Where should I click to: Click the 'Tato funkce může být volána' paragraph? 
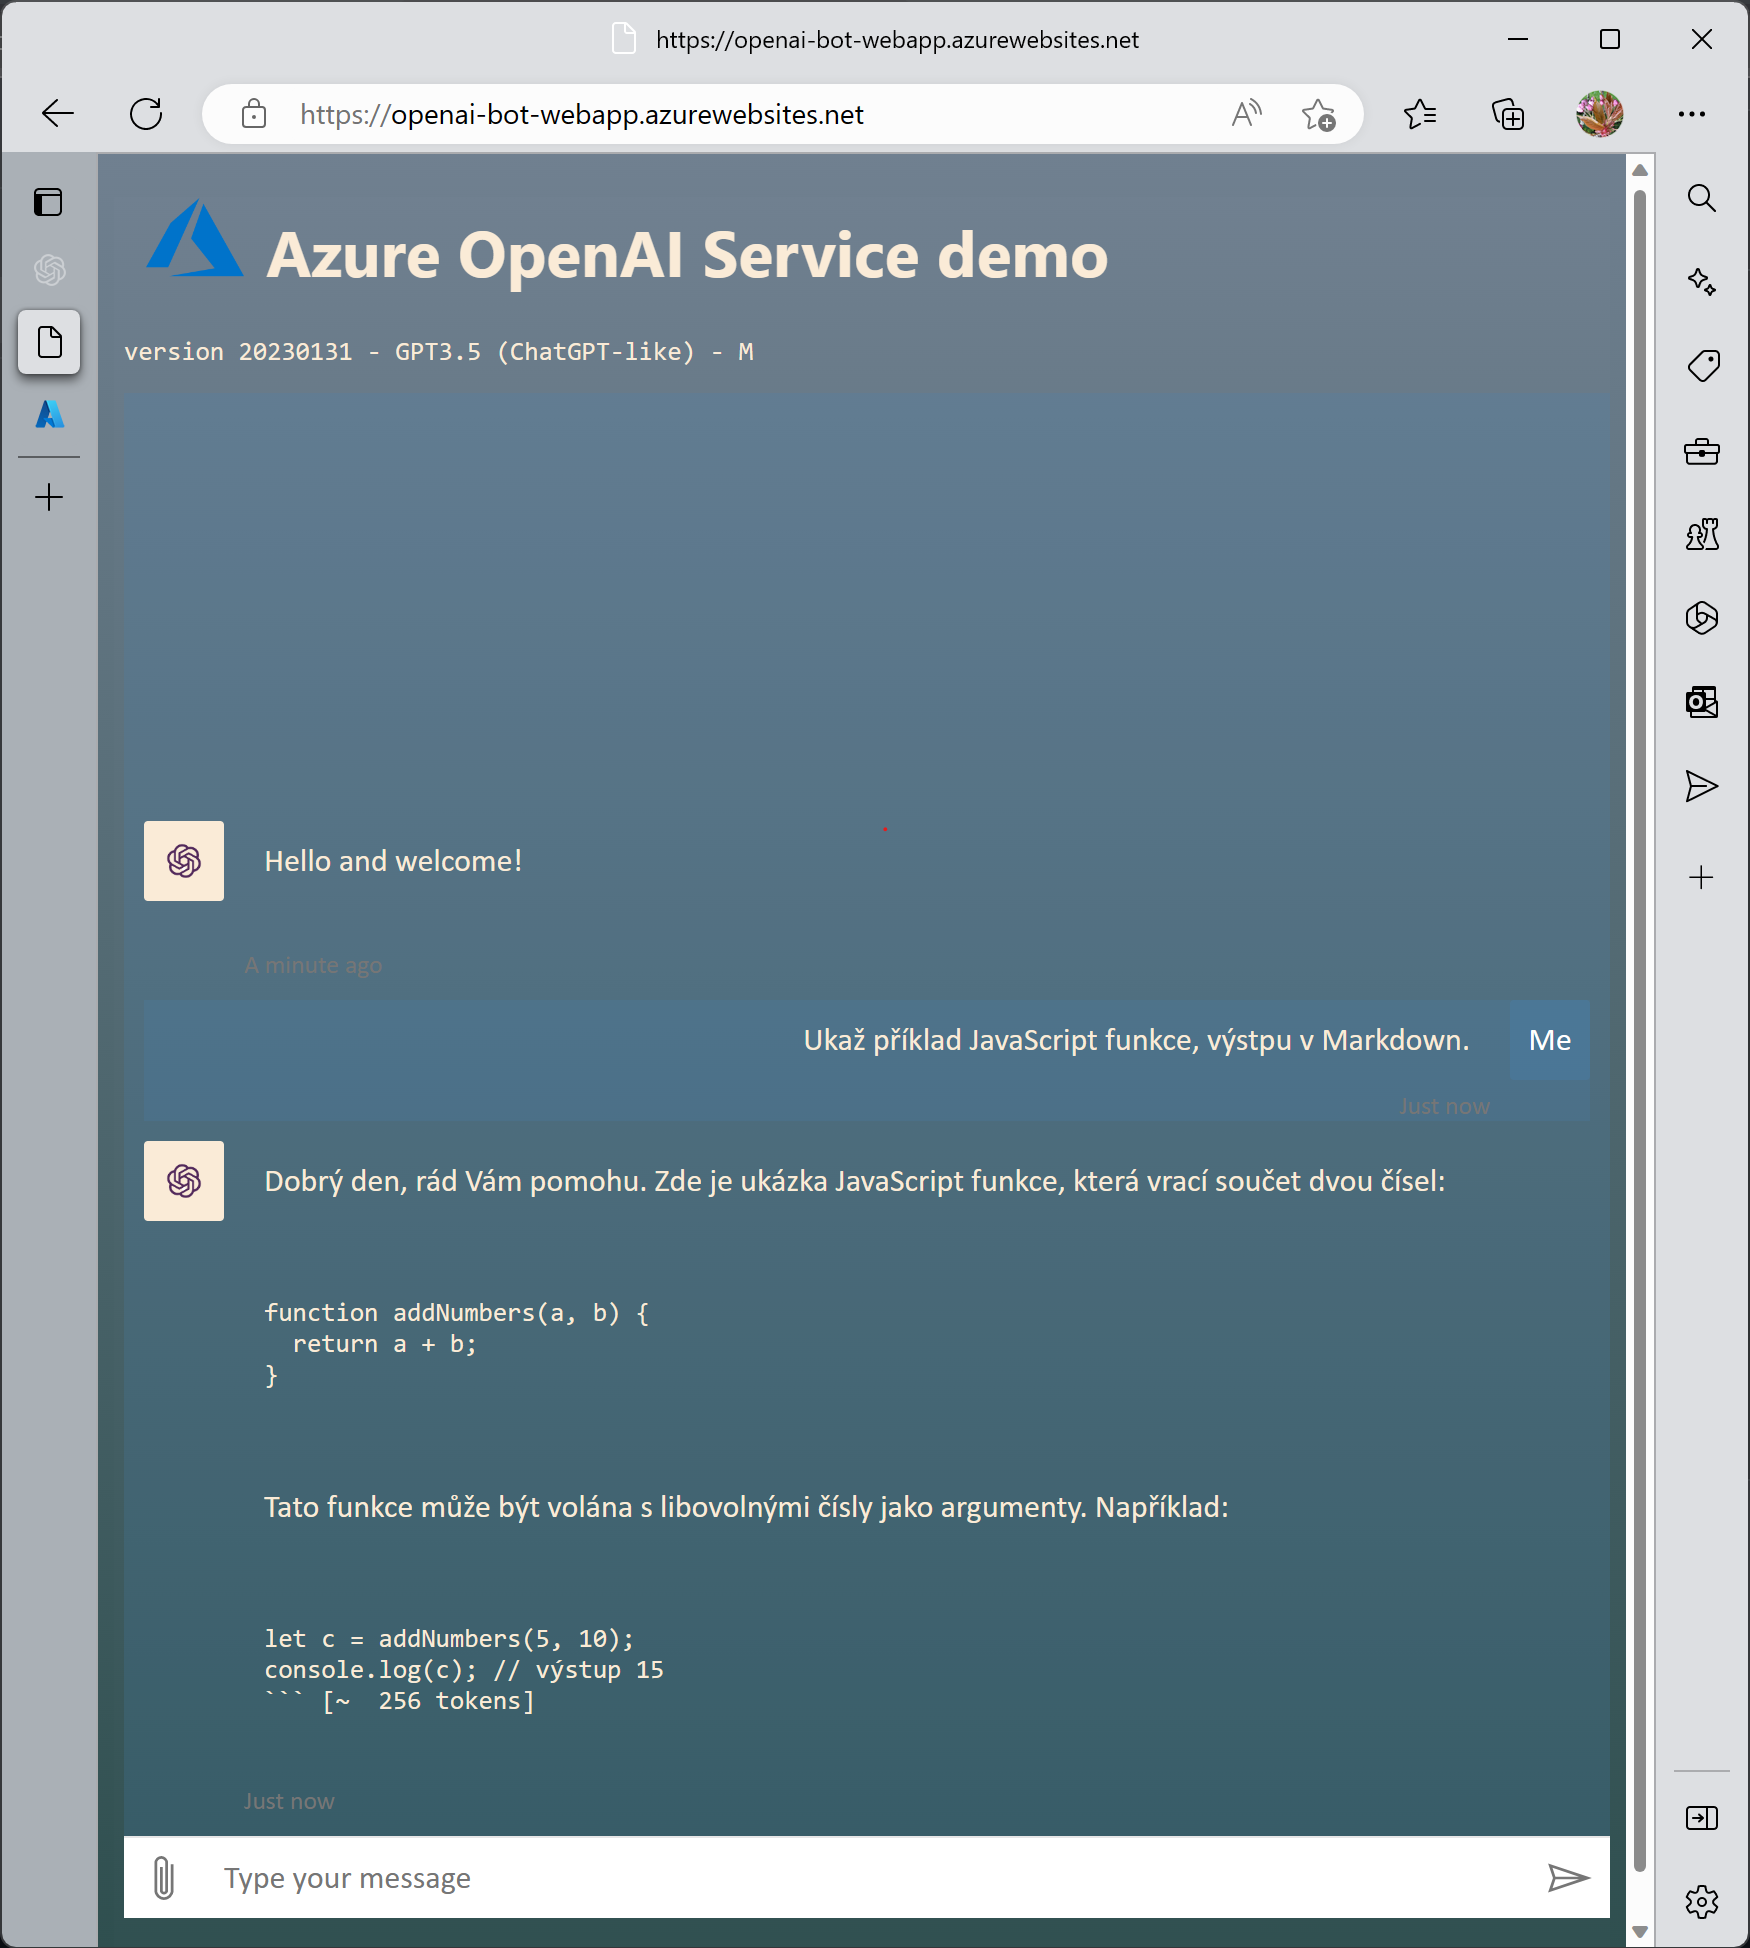point(746,1507)
